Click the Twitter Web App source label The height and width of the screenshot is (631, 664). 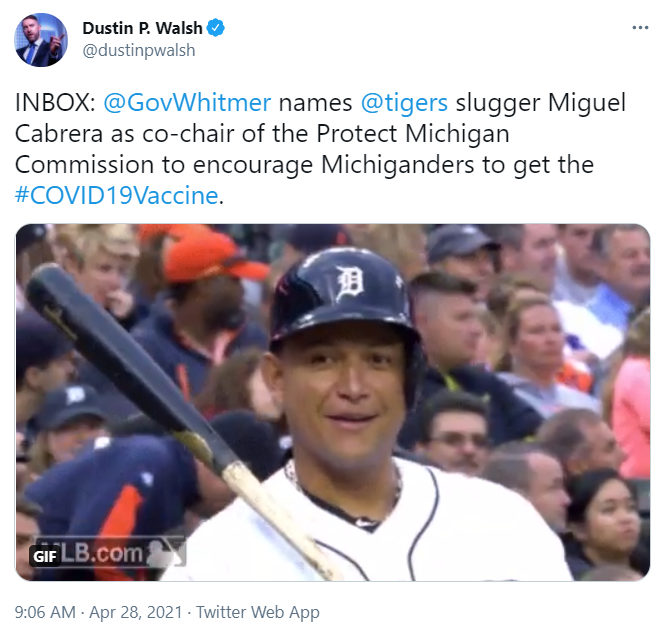click(x=257, y=612)
